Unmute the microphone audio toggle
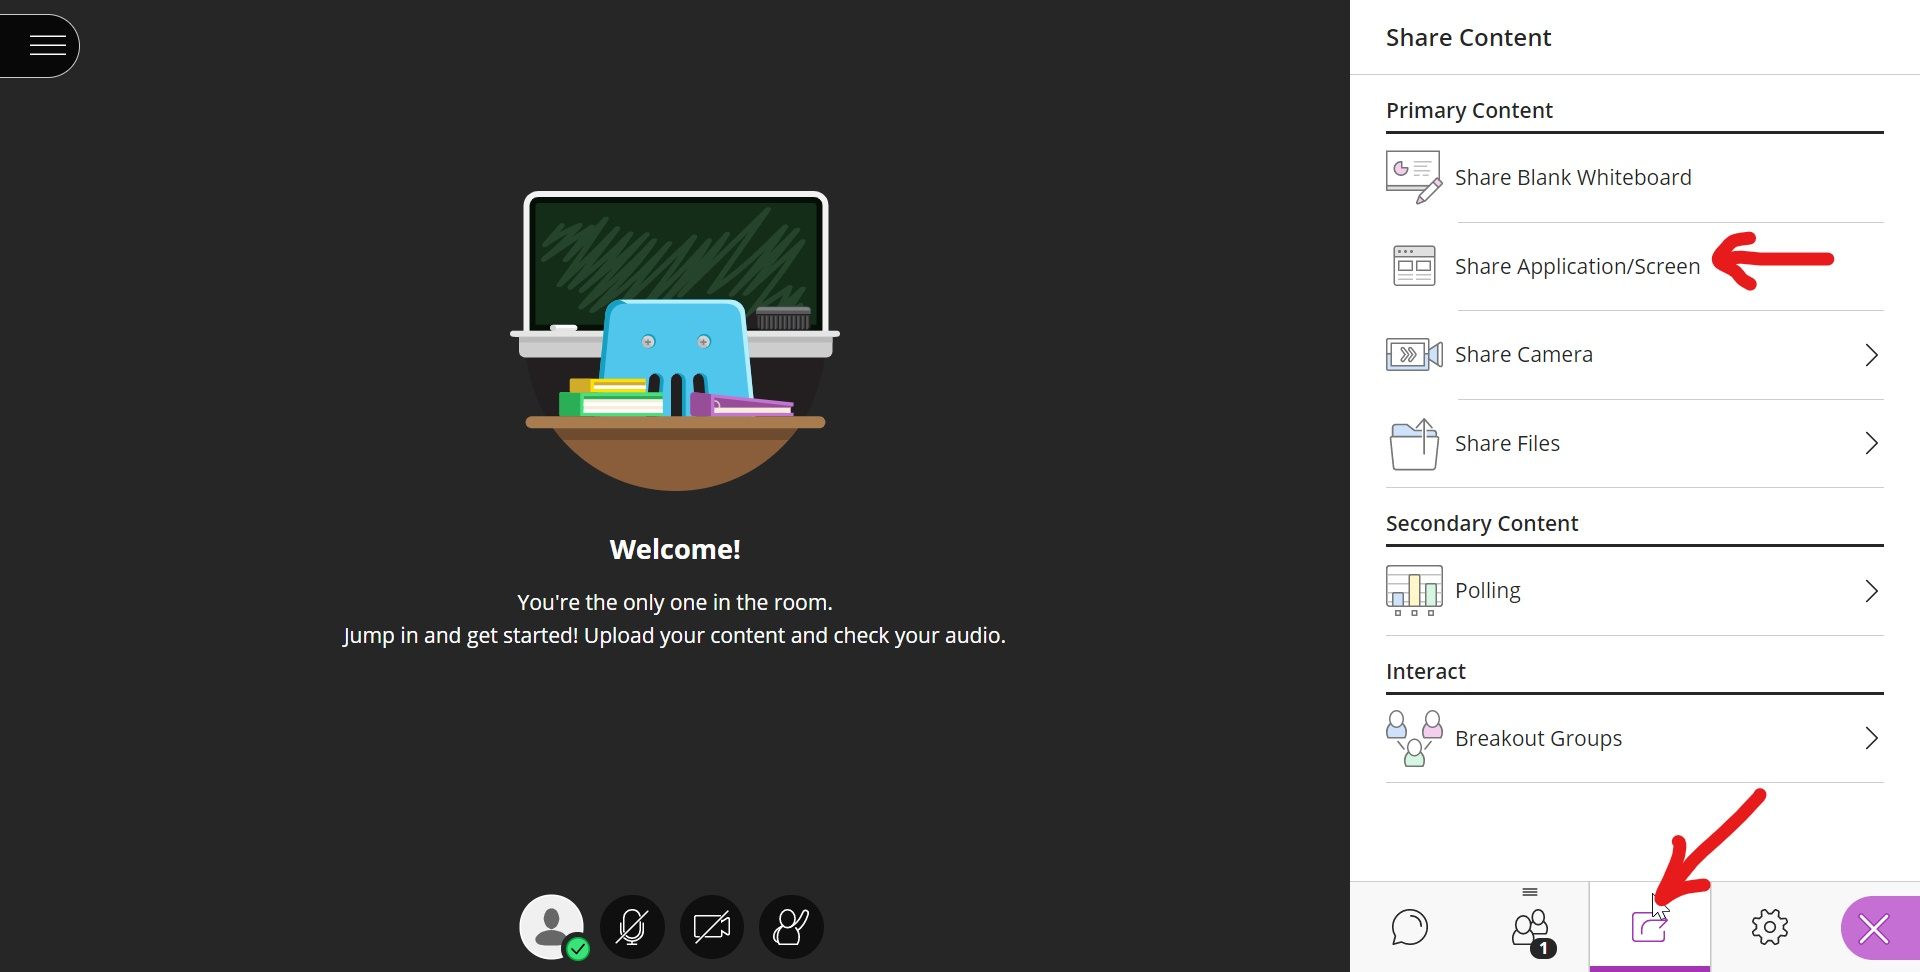 click(632, 927)
